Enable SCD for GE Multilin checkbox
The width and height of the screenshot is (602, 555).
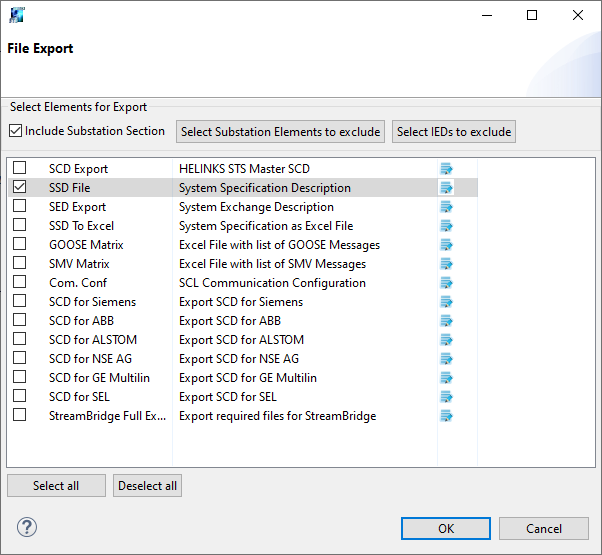click(x=20, y=378)
